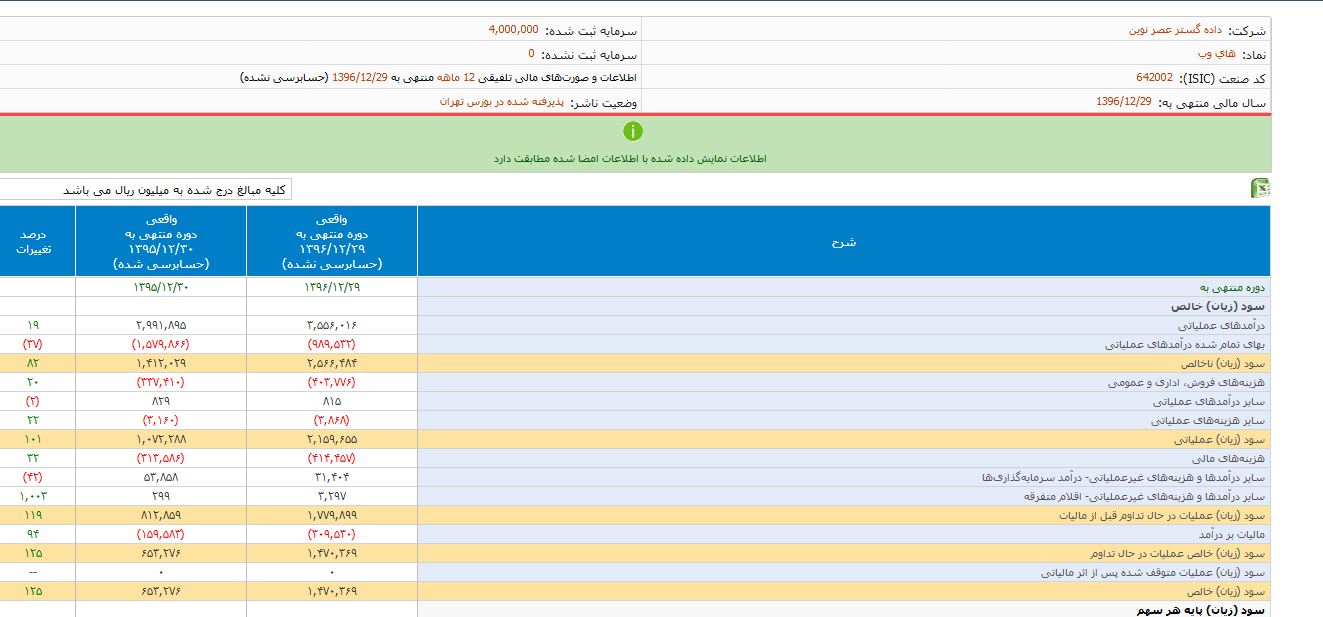Click the شرح column header

click(x=844, y=242)
